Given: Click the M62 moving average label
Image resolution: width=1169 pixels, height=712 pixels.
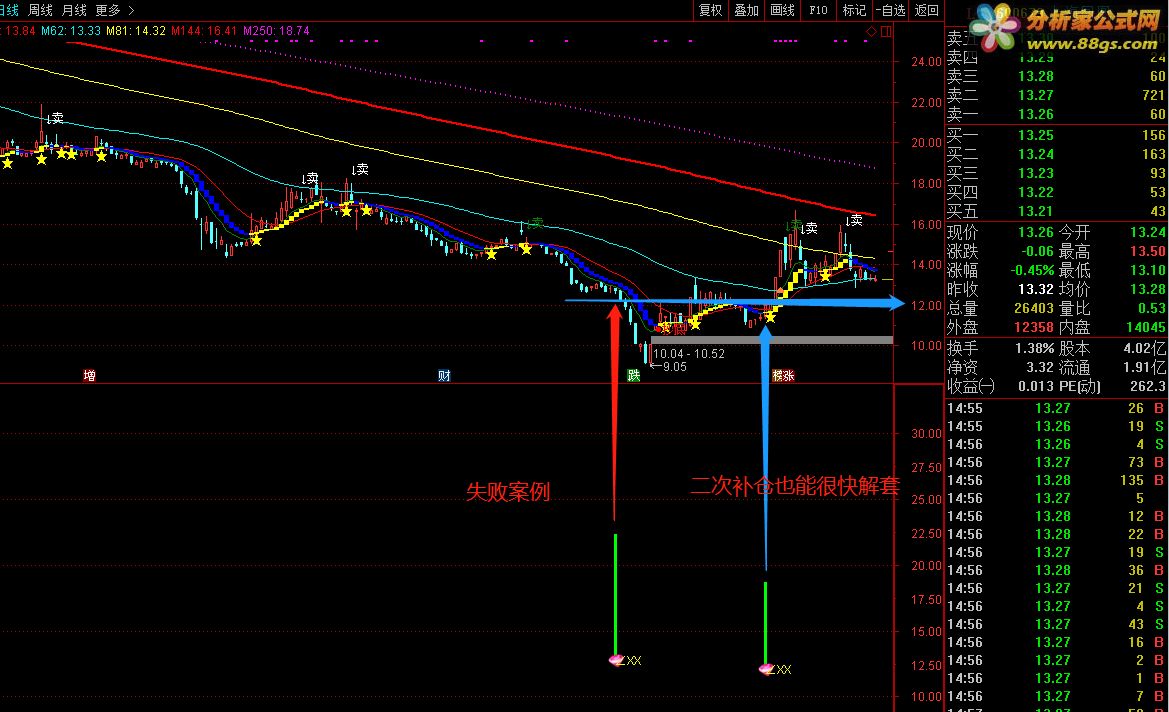Looking at the screenshot, I should point(71,31).
